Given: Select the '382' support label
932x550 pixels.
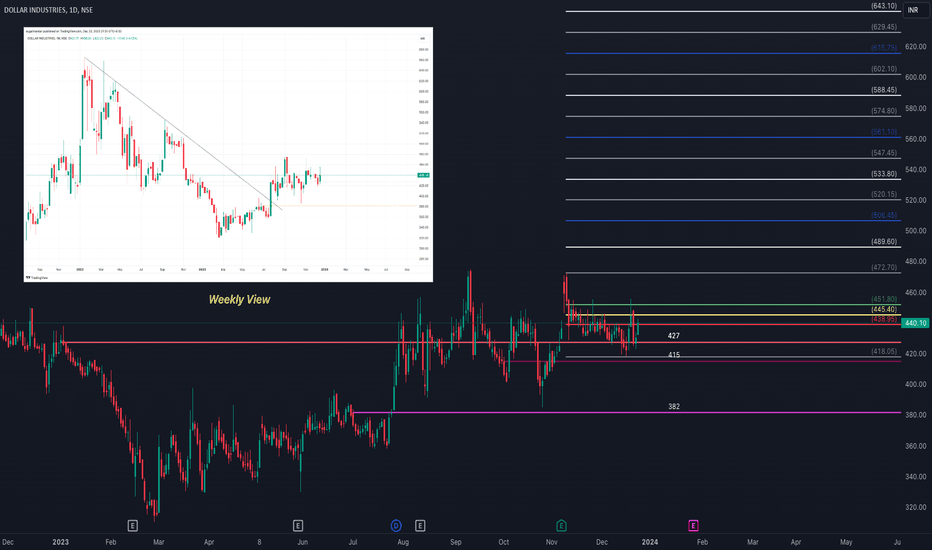Looking at the screenshot, I should pos(673,407).
